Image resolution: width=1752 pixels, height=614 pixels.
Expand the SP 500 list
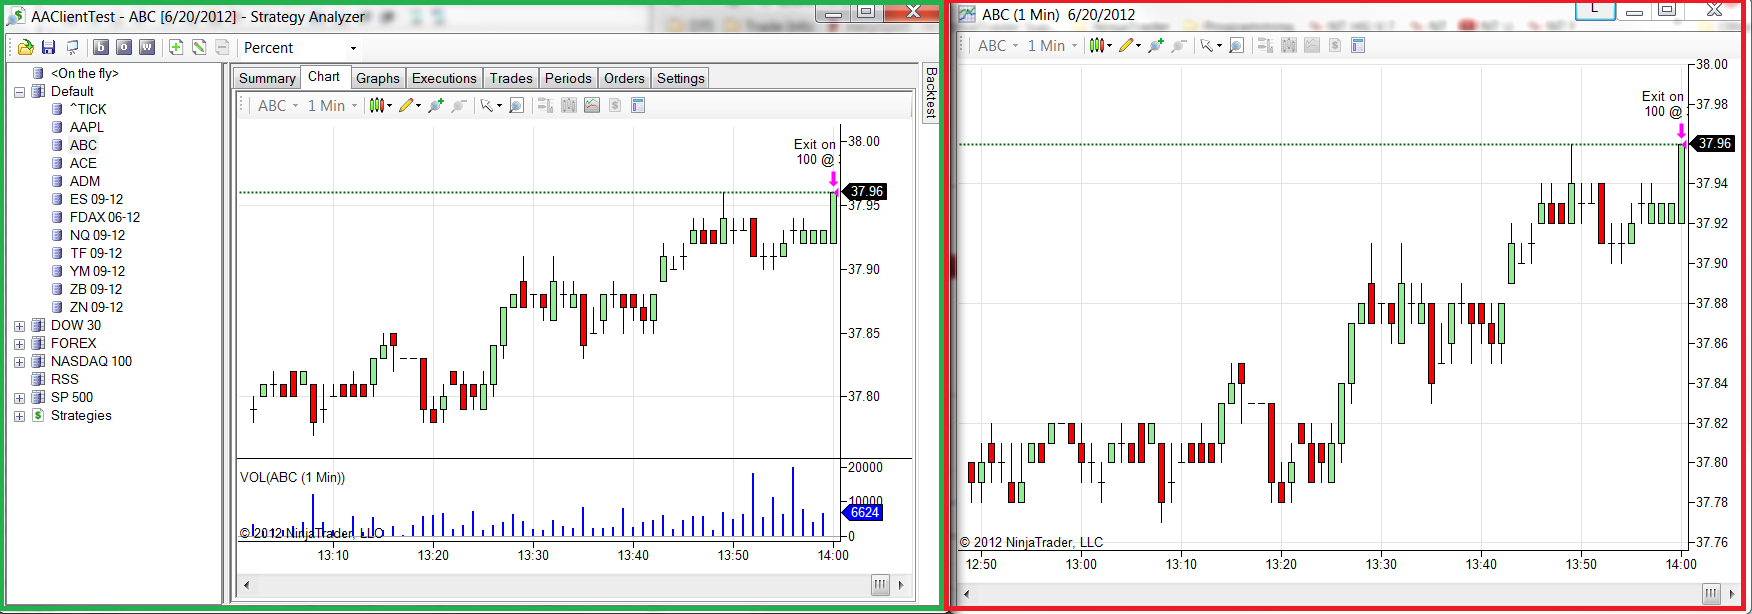point(19,397)
